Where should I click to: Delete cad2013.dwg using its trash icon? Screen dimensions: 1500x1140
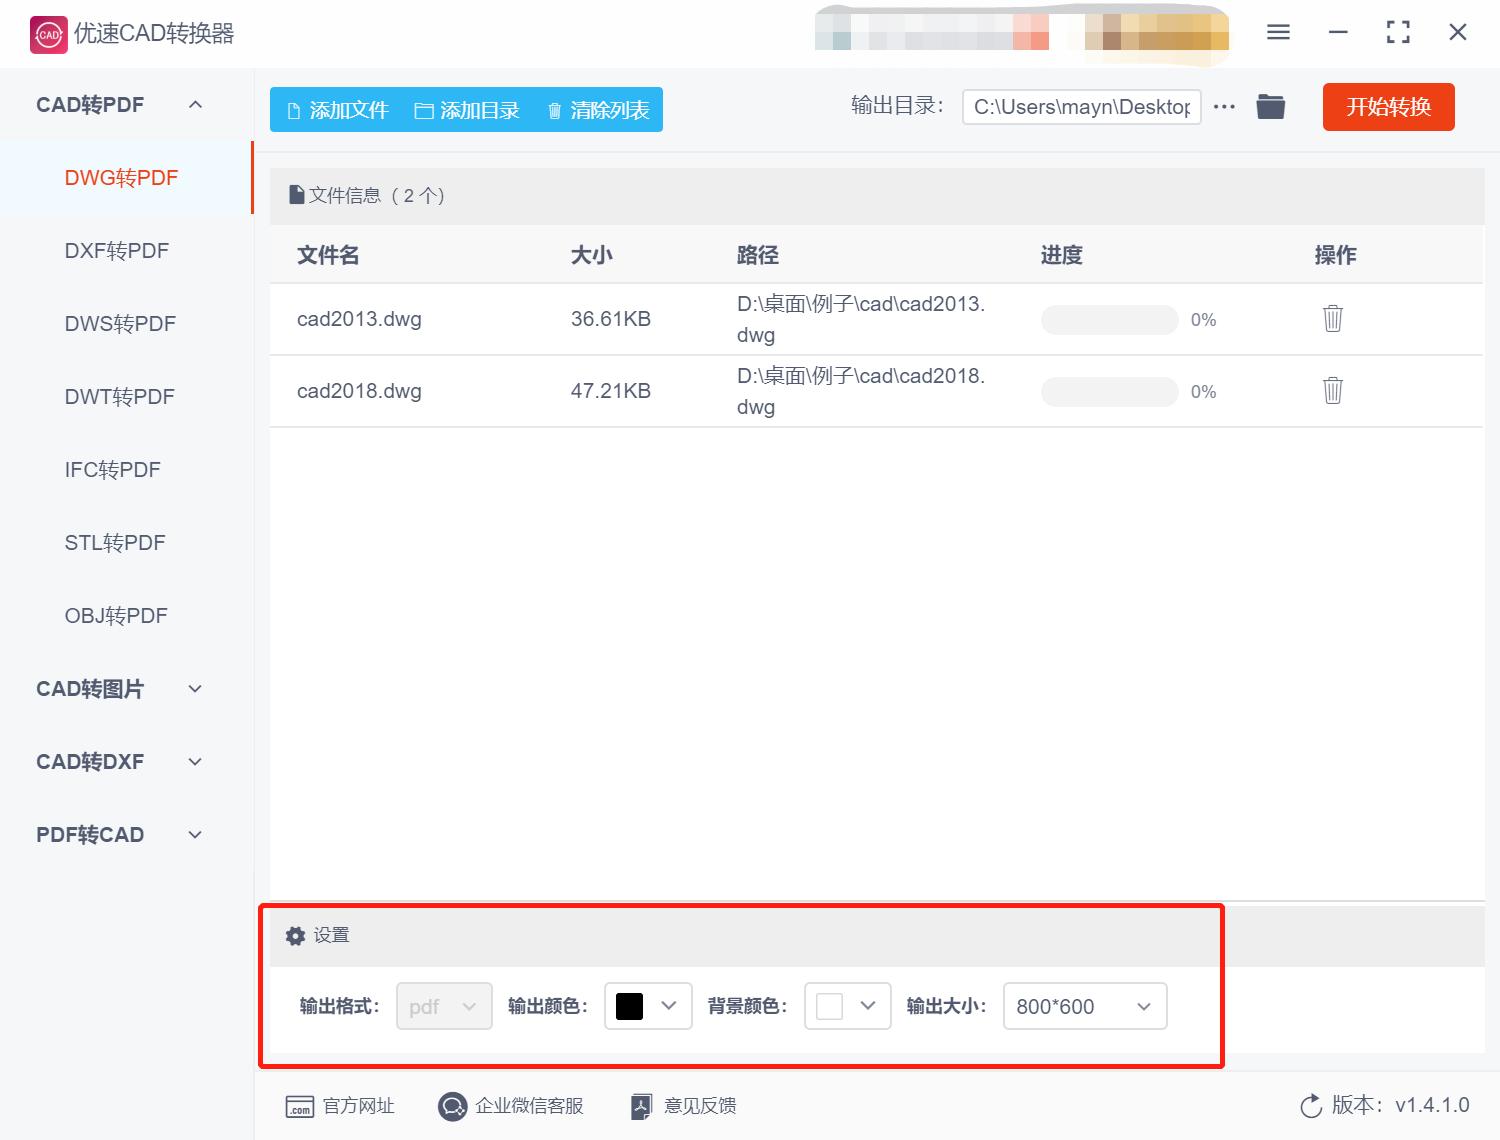point(1332,318)
